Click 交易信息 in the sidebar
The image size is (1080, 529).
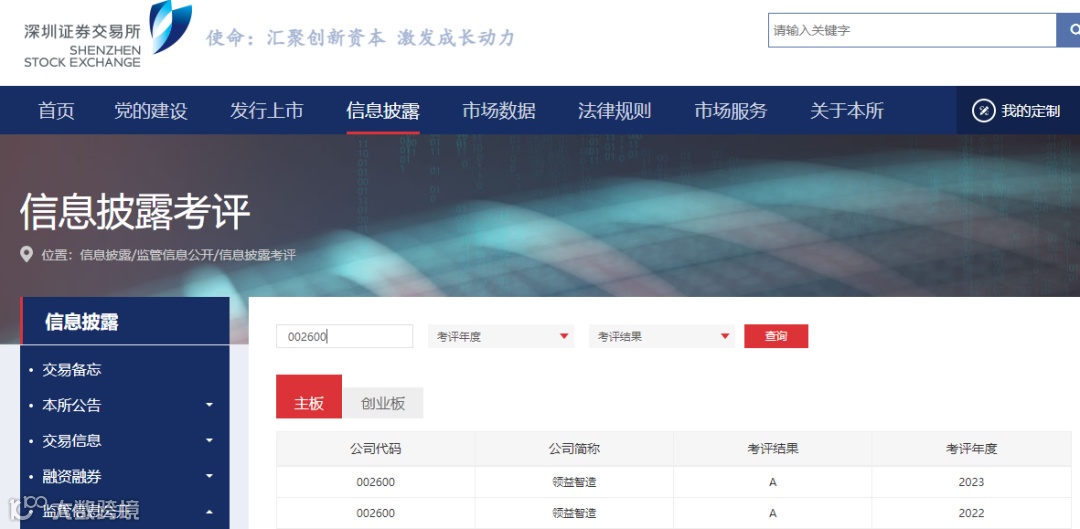point(72,441)
